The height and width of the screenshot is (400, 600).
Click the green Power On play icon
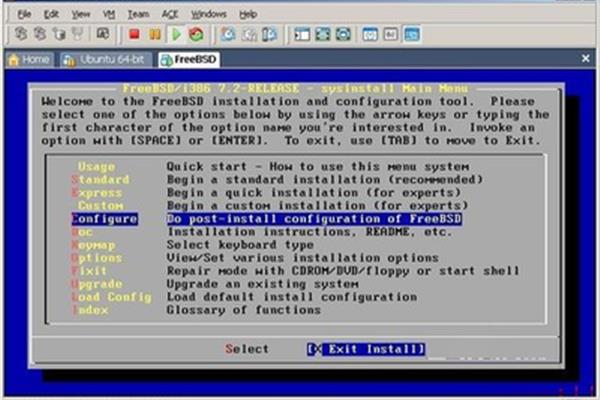click(x=176, y=34)
